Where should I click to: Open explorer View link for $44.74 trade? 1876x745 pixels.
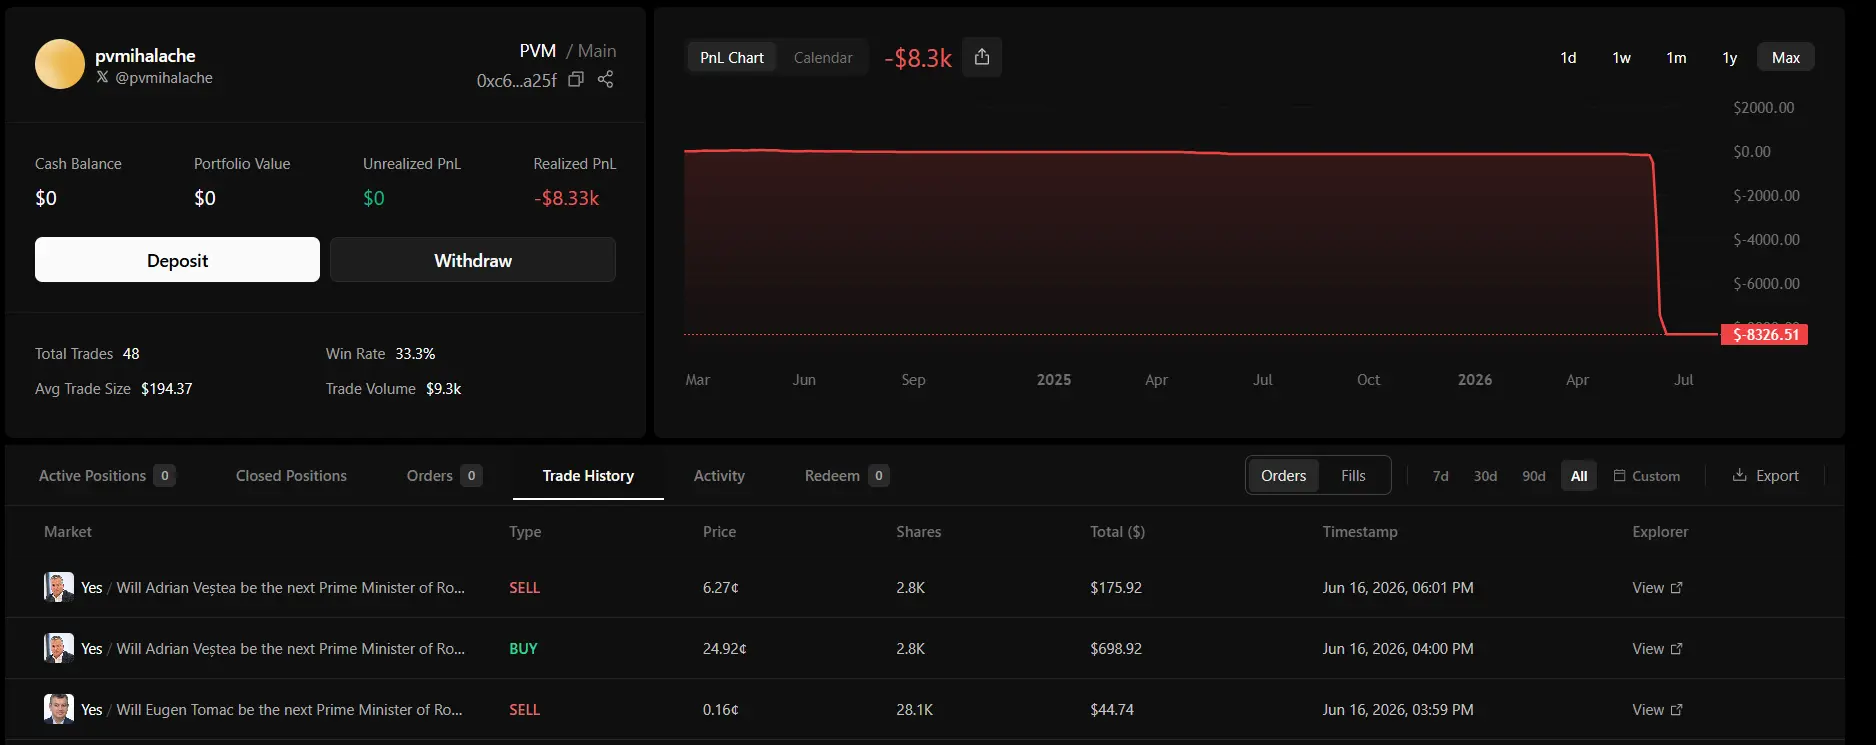click(x=1657, y=710)
